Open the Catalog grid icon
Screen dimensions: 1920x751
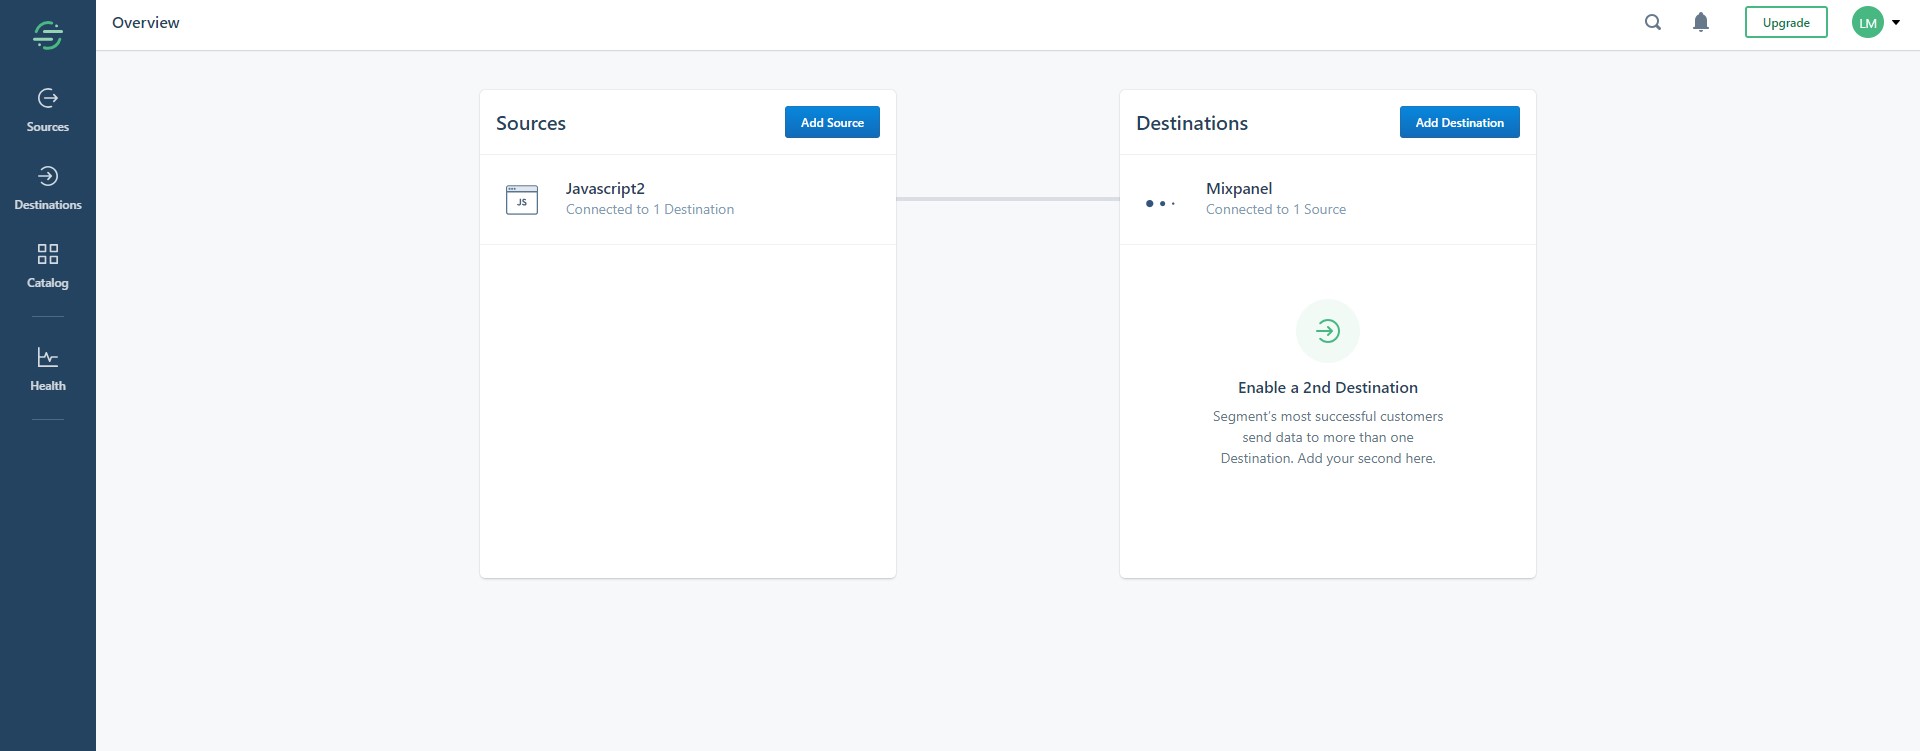tap(48, 254)
